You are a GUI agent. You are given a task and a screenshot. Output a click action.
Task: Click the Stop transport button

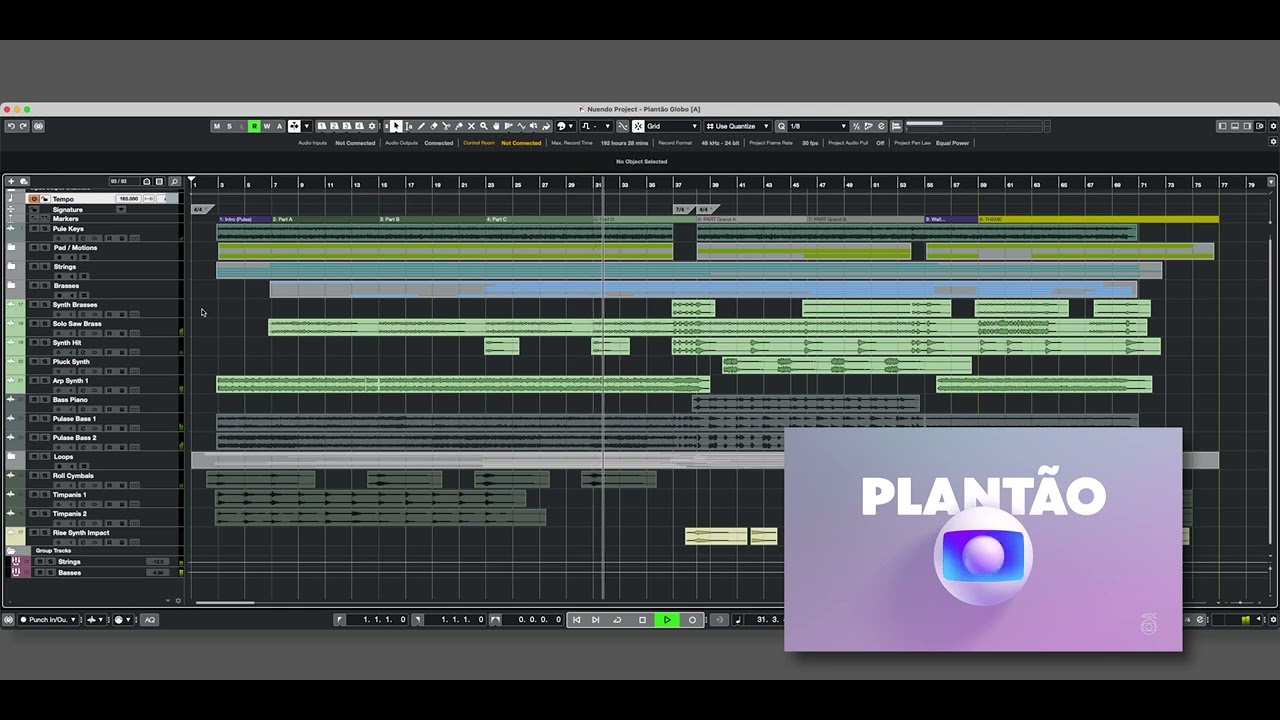tap(642, 619)
